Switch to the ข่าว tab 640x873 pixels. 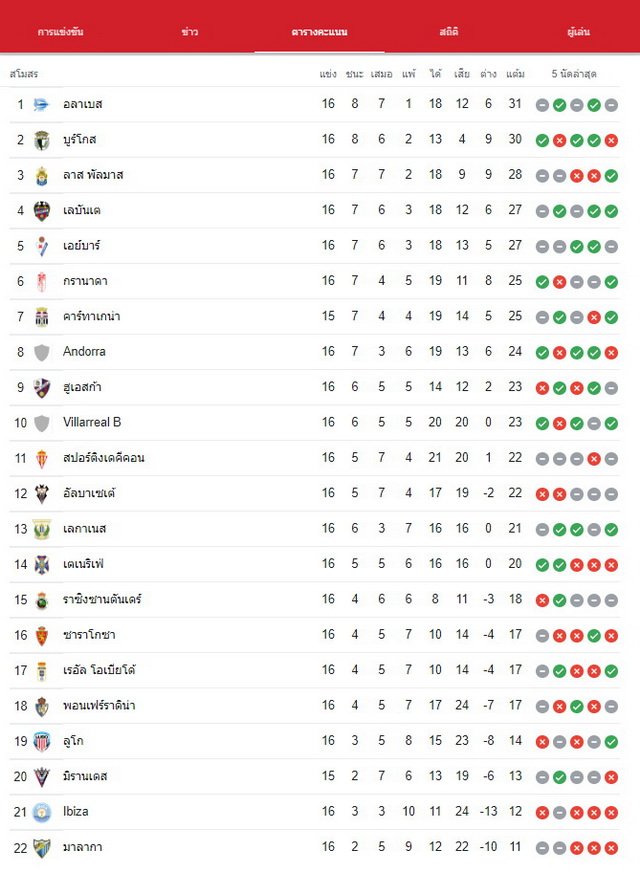[190, 32]
